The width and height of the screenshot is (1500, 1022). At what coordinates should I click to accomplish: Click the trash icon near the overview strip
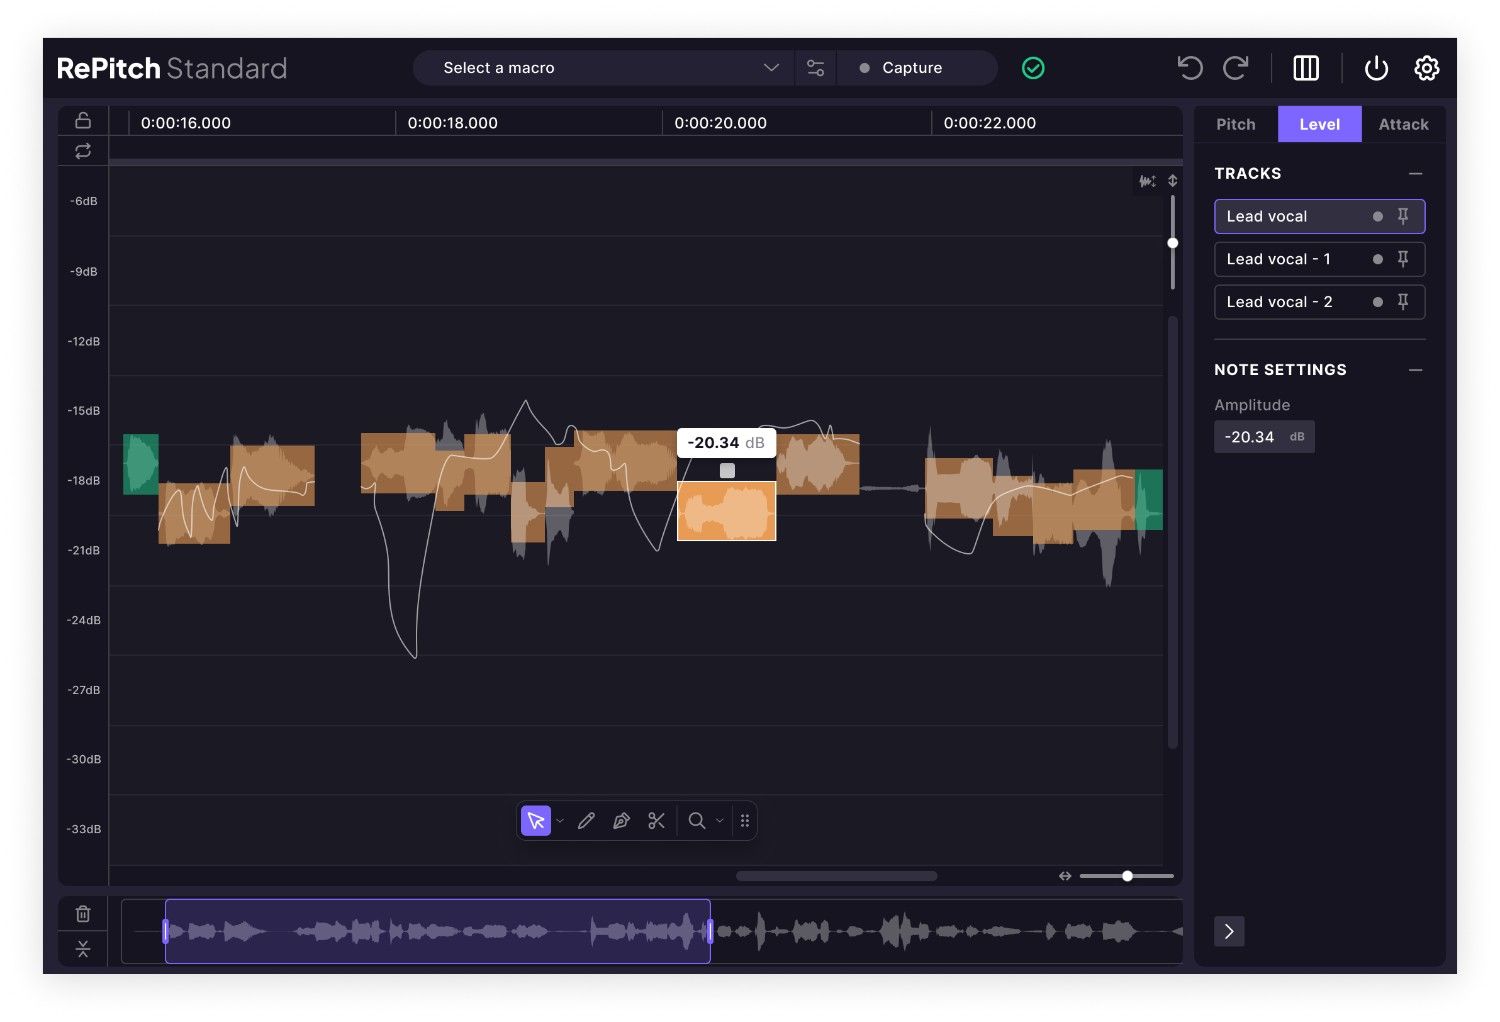(83, 912)
